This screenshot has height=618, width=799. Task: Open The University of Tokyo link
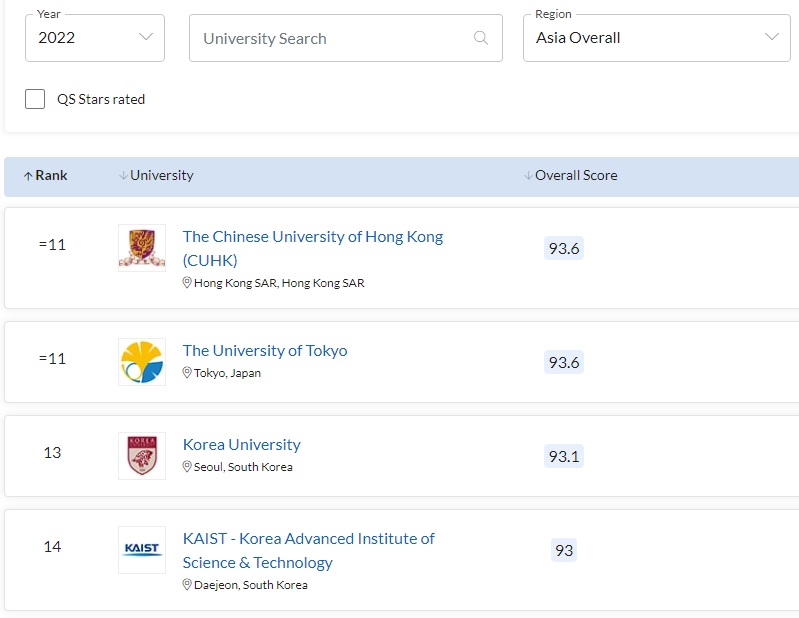click(x=265, y=351)
